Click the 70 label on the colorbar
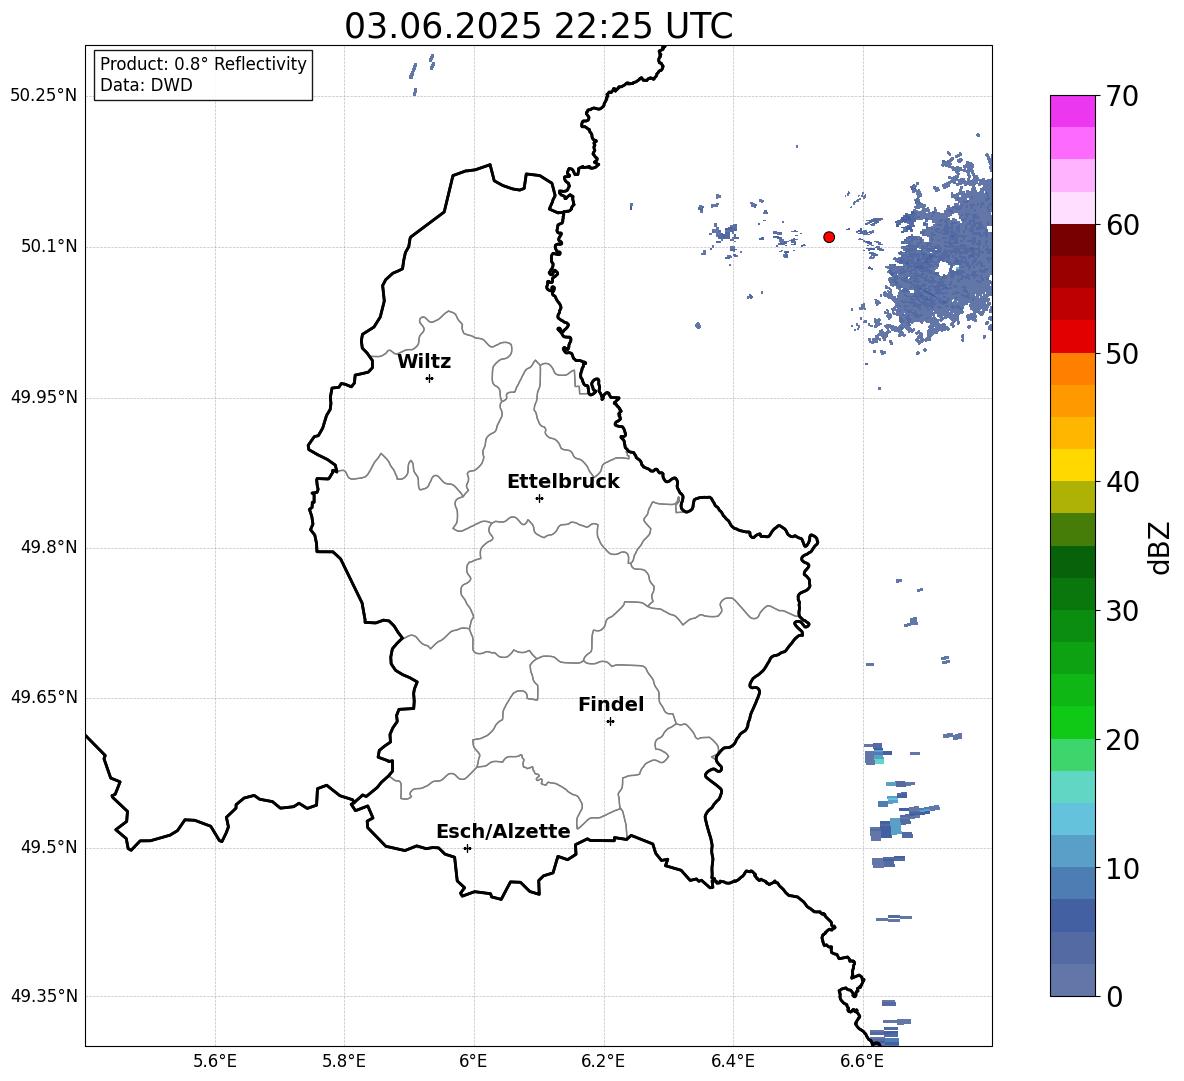This screenshot has width=1184, height=1081. tap(1122, 97)
